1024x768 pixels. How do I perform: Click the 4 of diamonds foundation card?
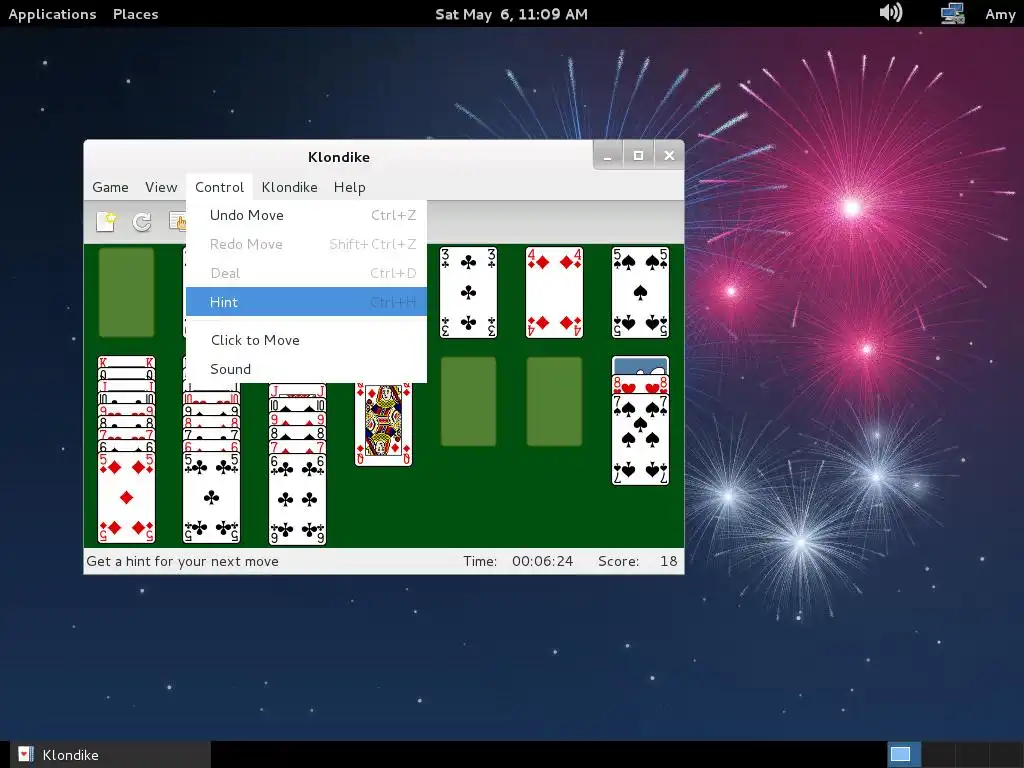[554, 293]
